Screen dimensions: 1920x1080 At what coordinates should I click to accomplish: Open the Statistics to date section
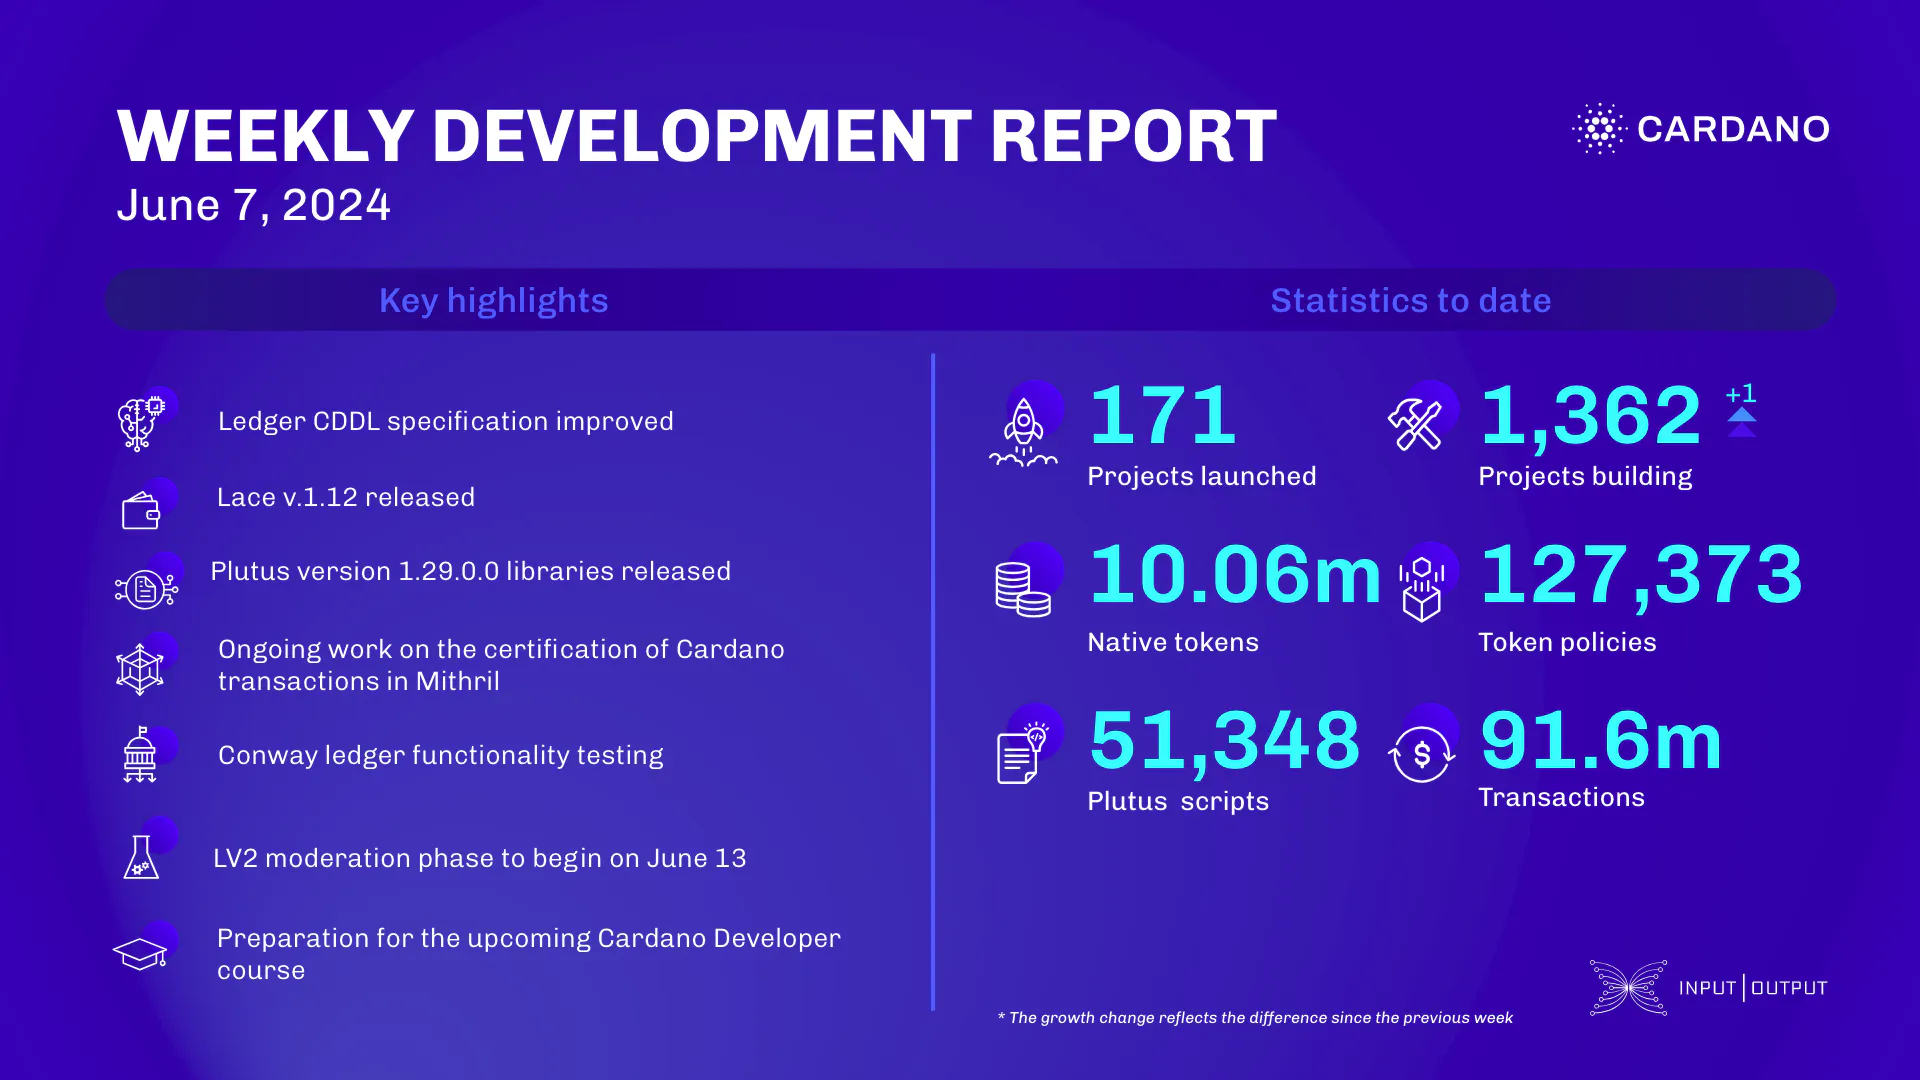click(1410, 300)
